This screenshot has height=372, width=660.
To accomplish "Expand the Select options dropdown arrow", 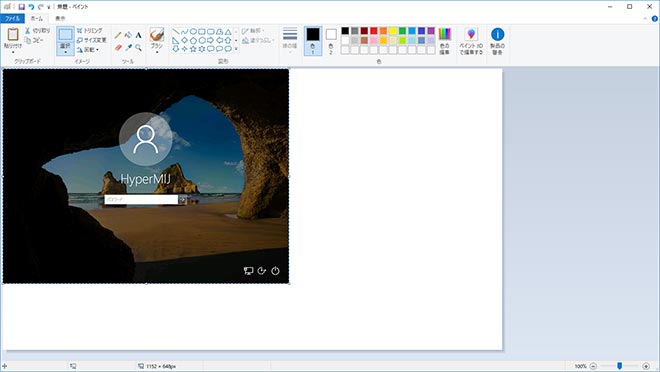I will (x=65, y=52).
